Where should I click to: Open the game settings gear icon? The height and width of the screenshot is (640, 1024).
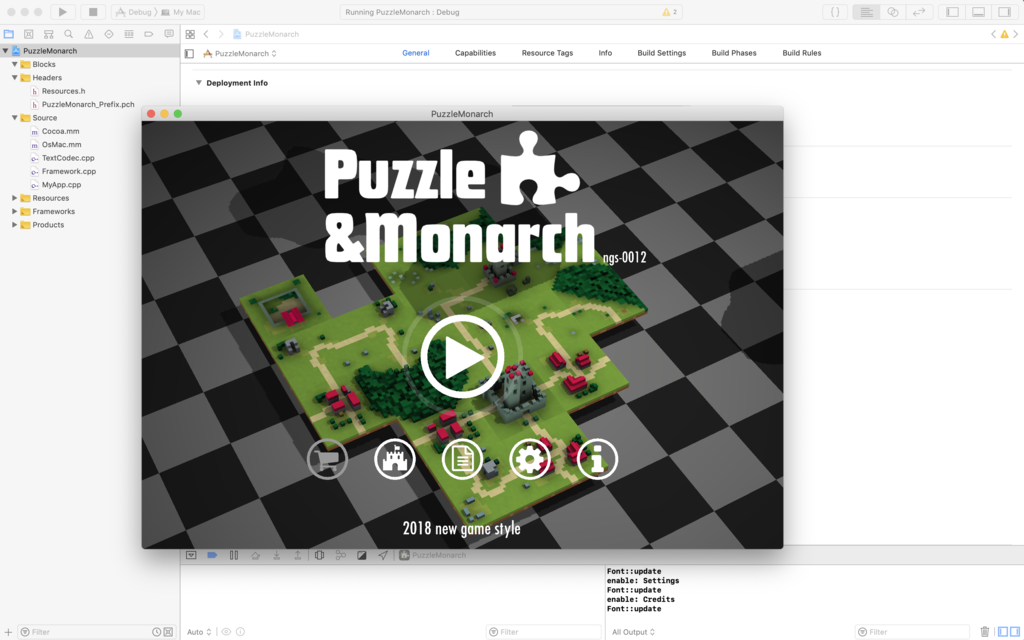[530, 459]
